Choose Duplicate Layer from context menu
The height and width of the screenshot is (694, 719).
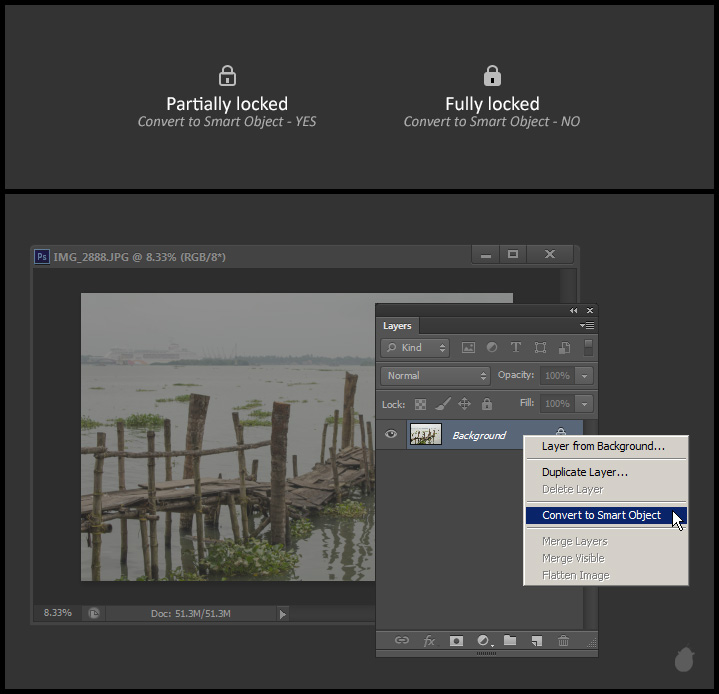pos(584,472)
